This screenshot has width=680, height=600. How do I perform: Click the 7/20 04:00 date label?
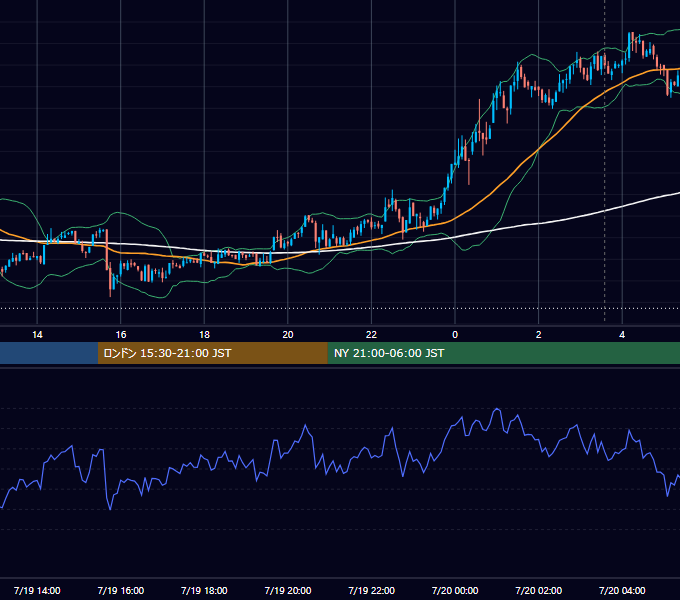click(622, 590)
